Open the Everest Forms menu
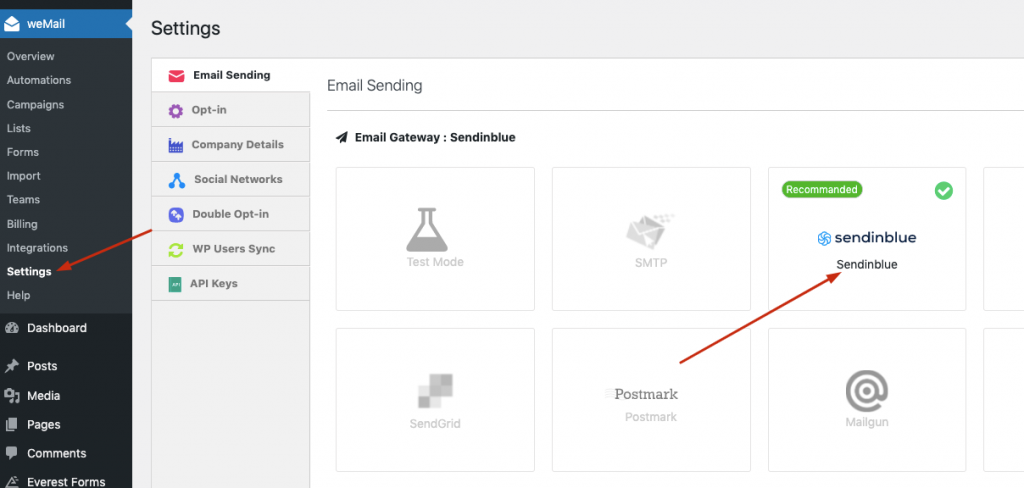This screenshot has height=488, width=1024. [x=66, y=482]
